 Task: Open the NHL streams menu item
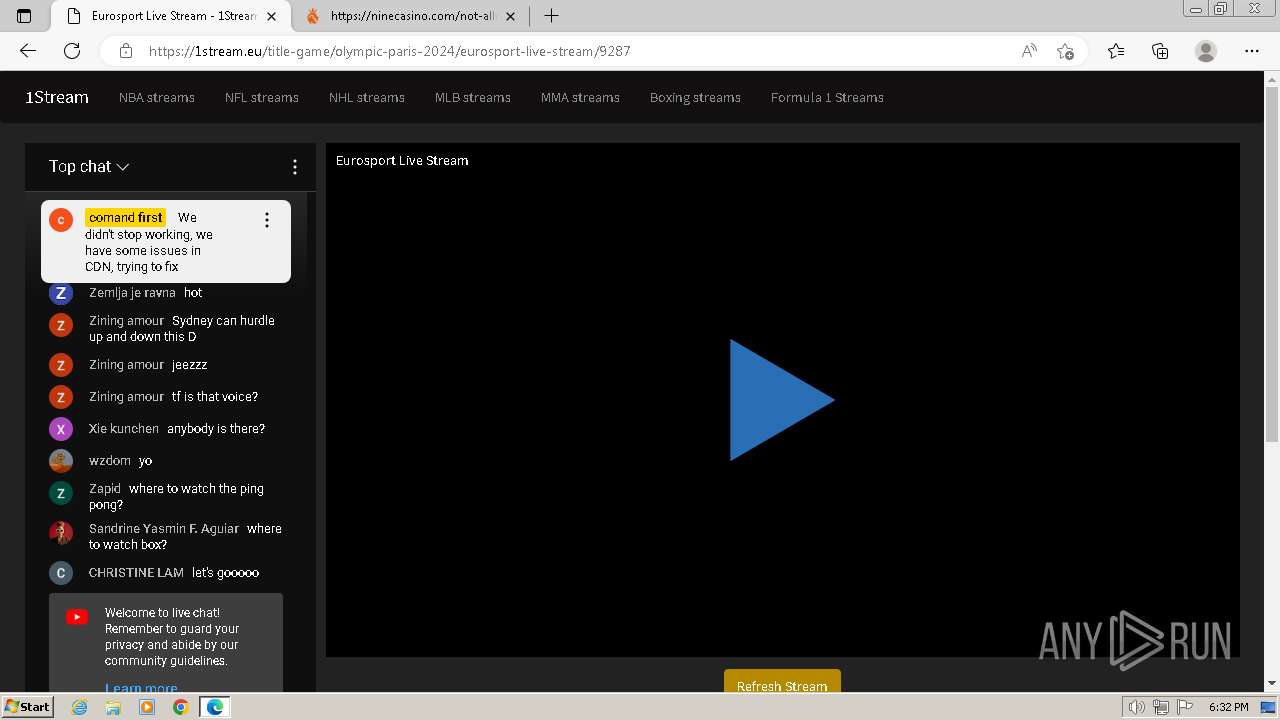click(x=367, y=97)
